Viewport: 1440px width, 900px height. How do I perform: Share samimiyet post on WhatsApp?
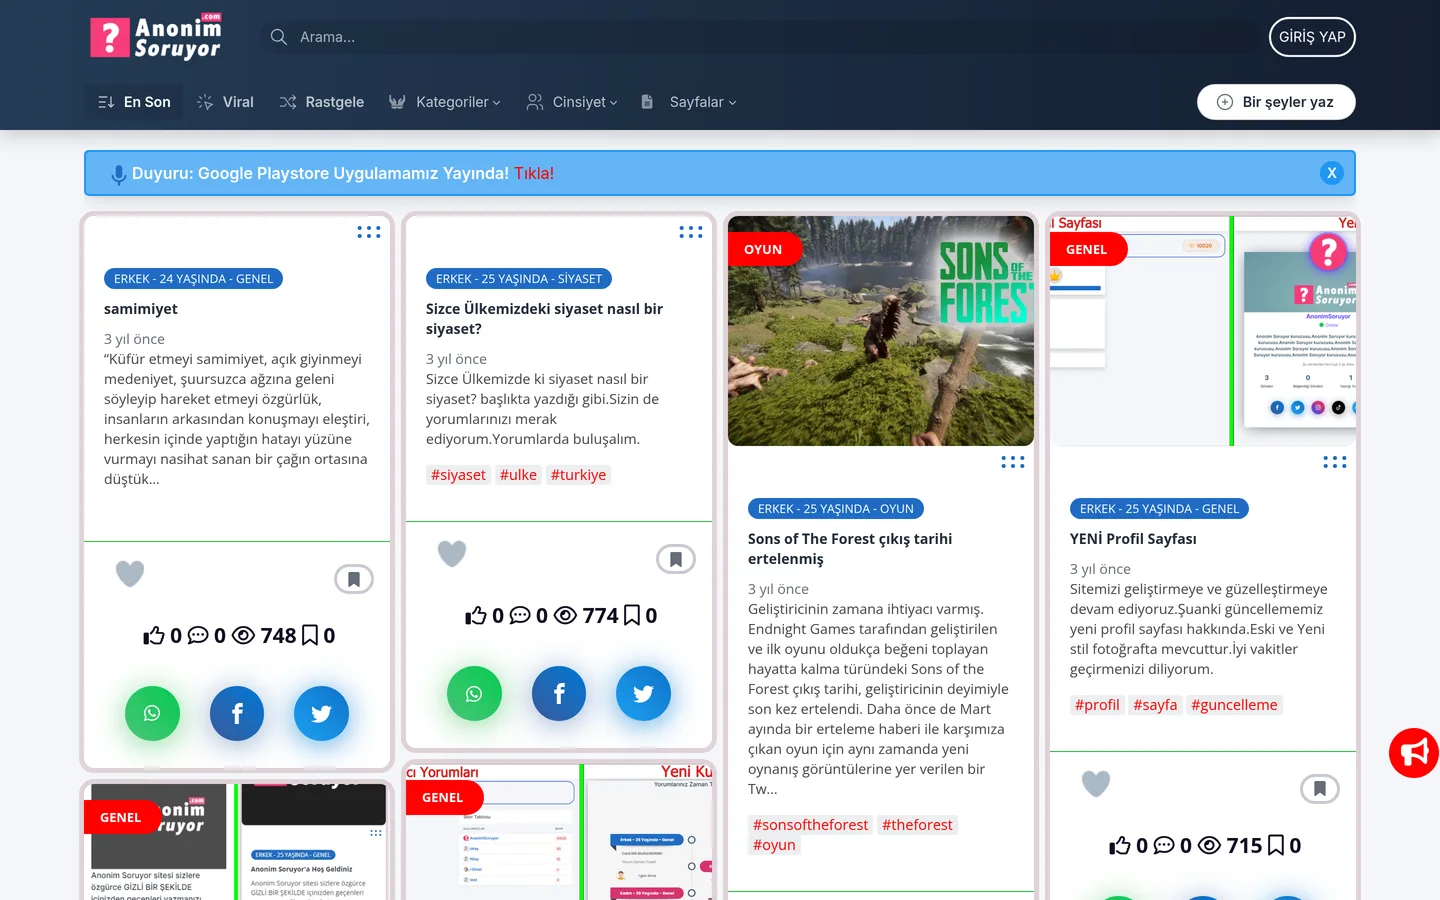152,713
